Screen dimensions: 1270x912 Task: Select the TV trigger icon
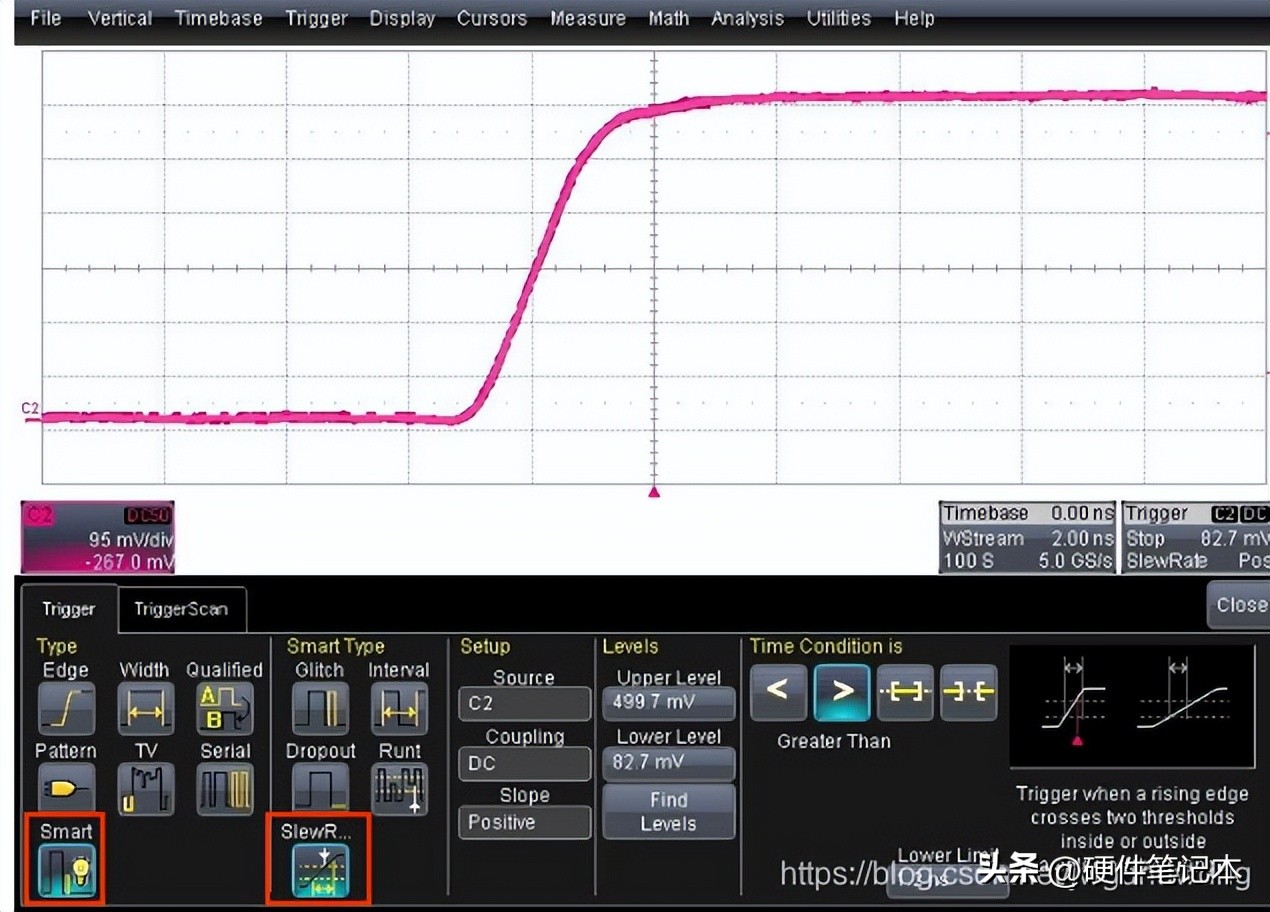145,789
